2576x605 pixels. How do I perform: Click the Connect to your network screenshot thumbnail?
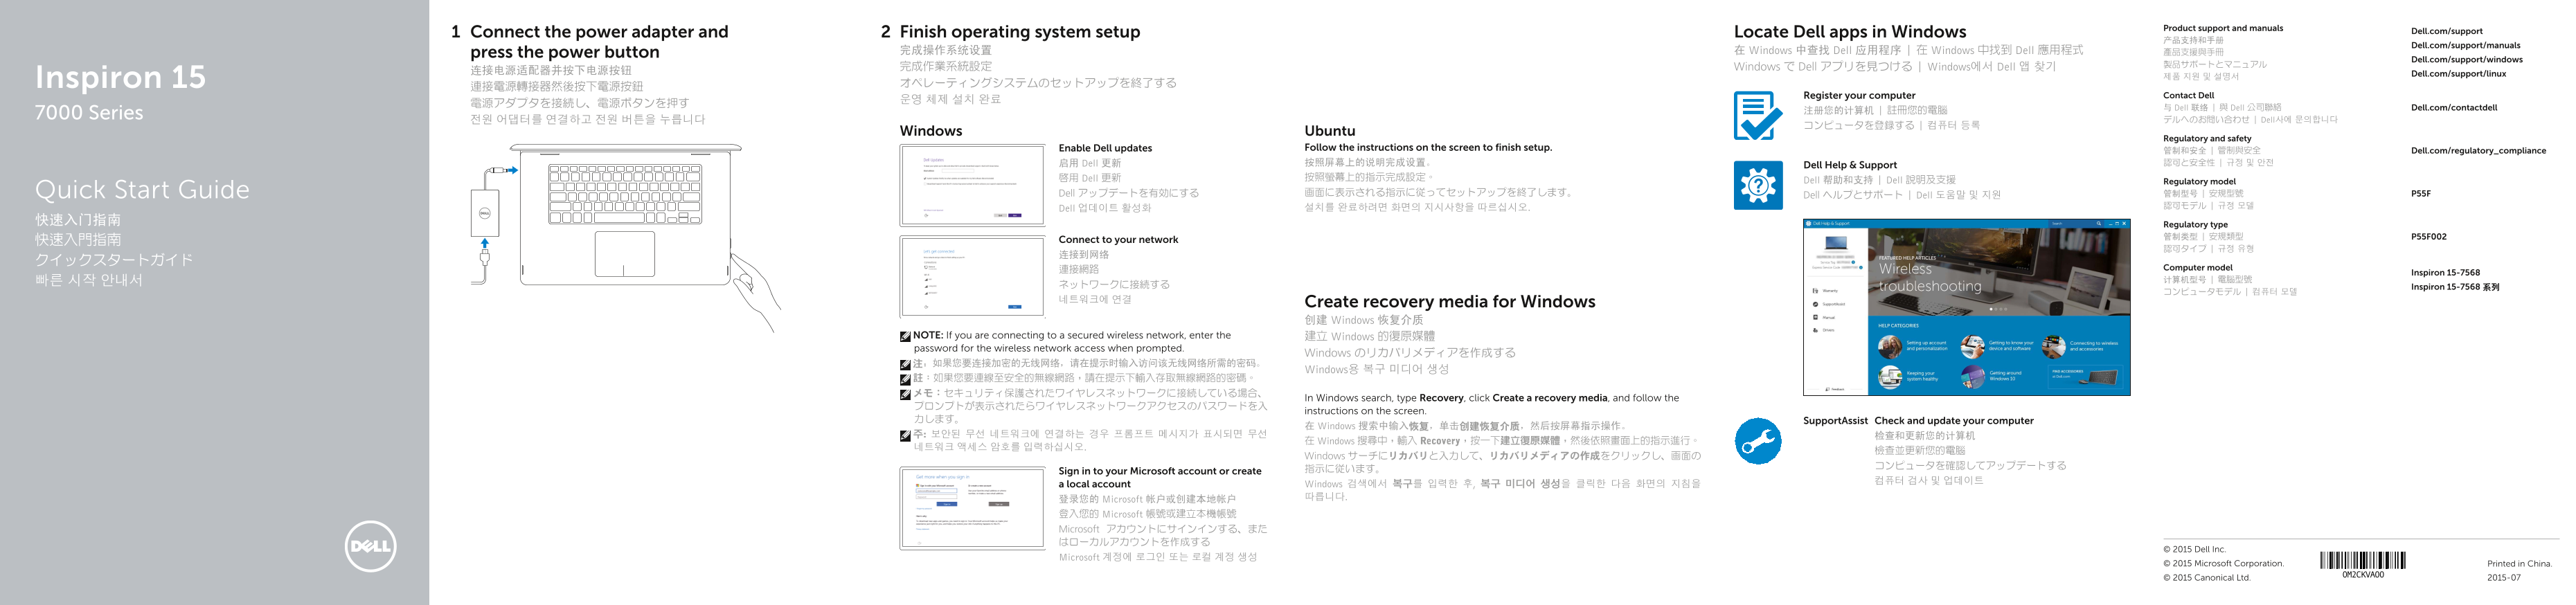972,277
